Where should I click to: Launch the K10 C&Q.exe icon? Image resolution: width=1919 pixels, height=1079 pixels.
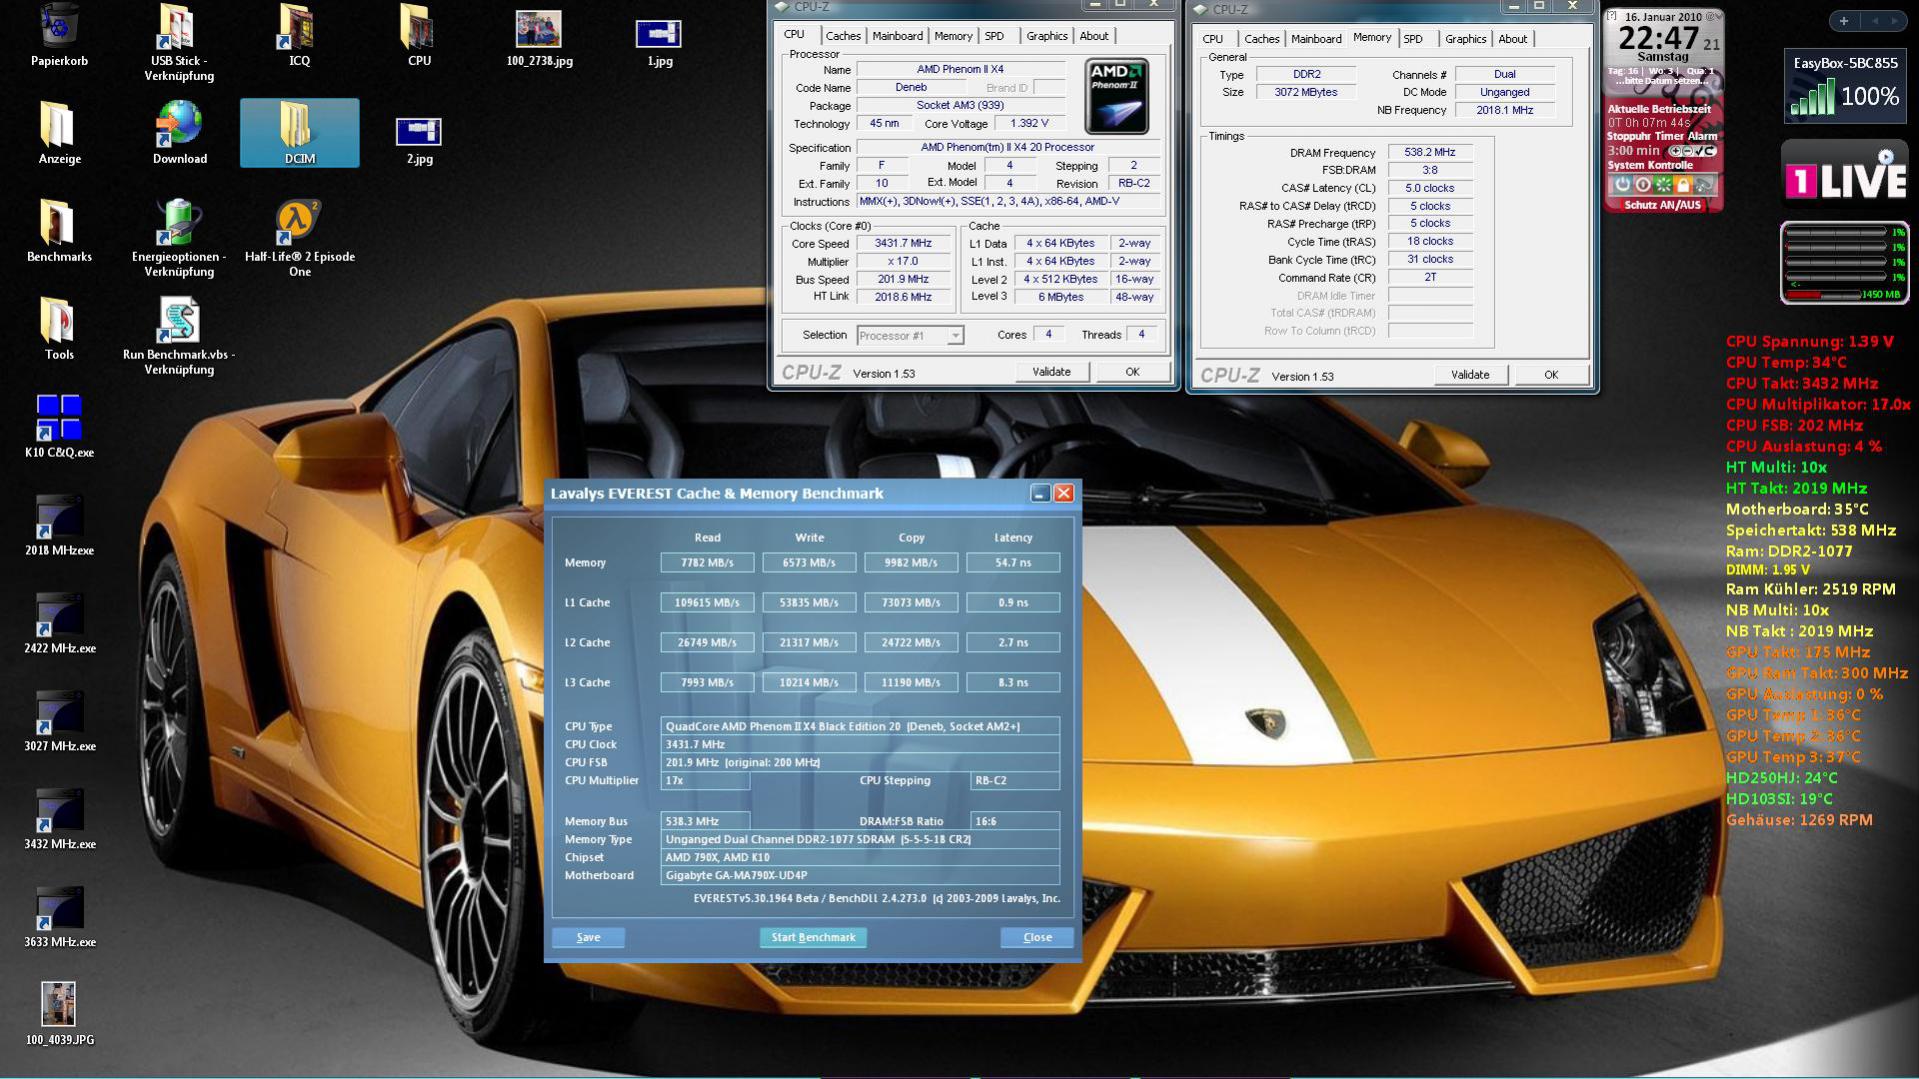(59, 427)
